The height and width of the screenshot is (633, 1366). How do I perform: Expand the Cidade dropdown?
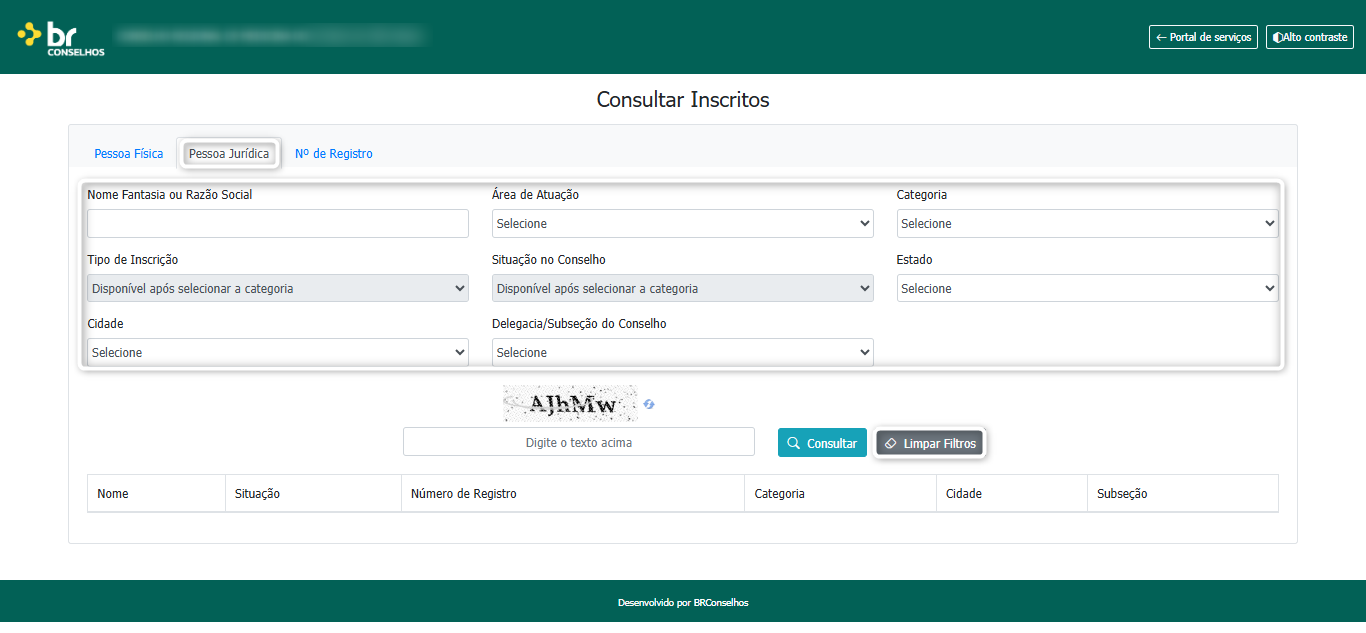(278, 353)
